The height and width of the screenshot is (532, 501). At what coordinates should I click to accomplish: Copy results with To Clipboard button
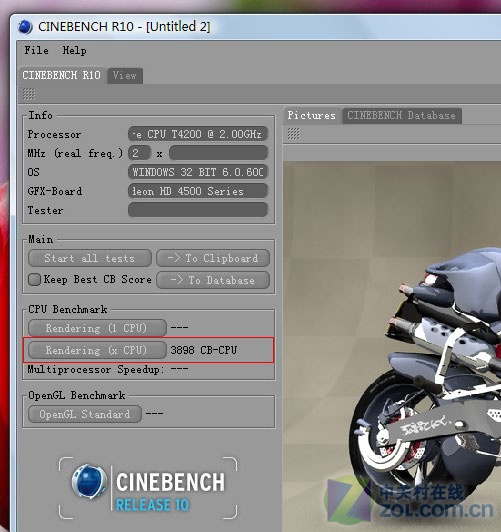(213, 258)
